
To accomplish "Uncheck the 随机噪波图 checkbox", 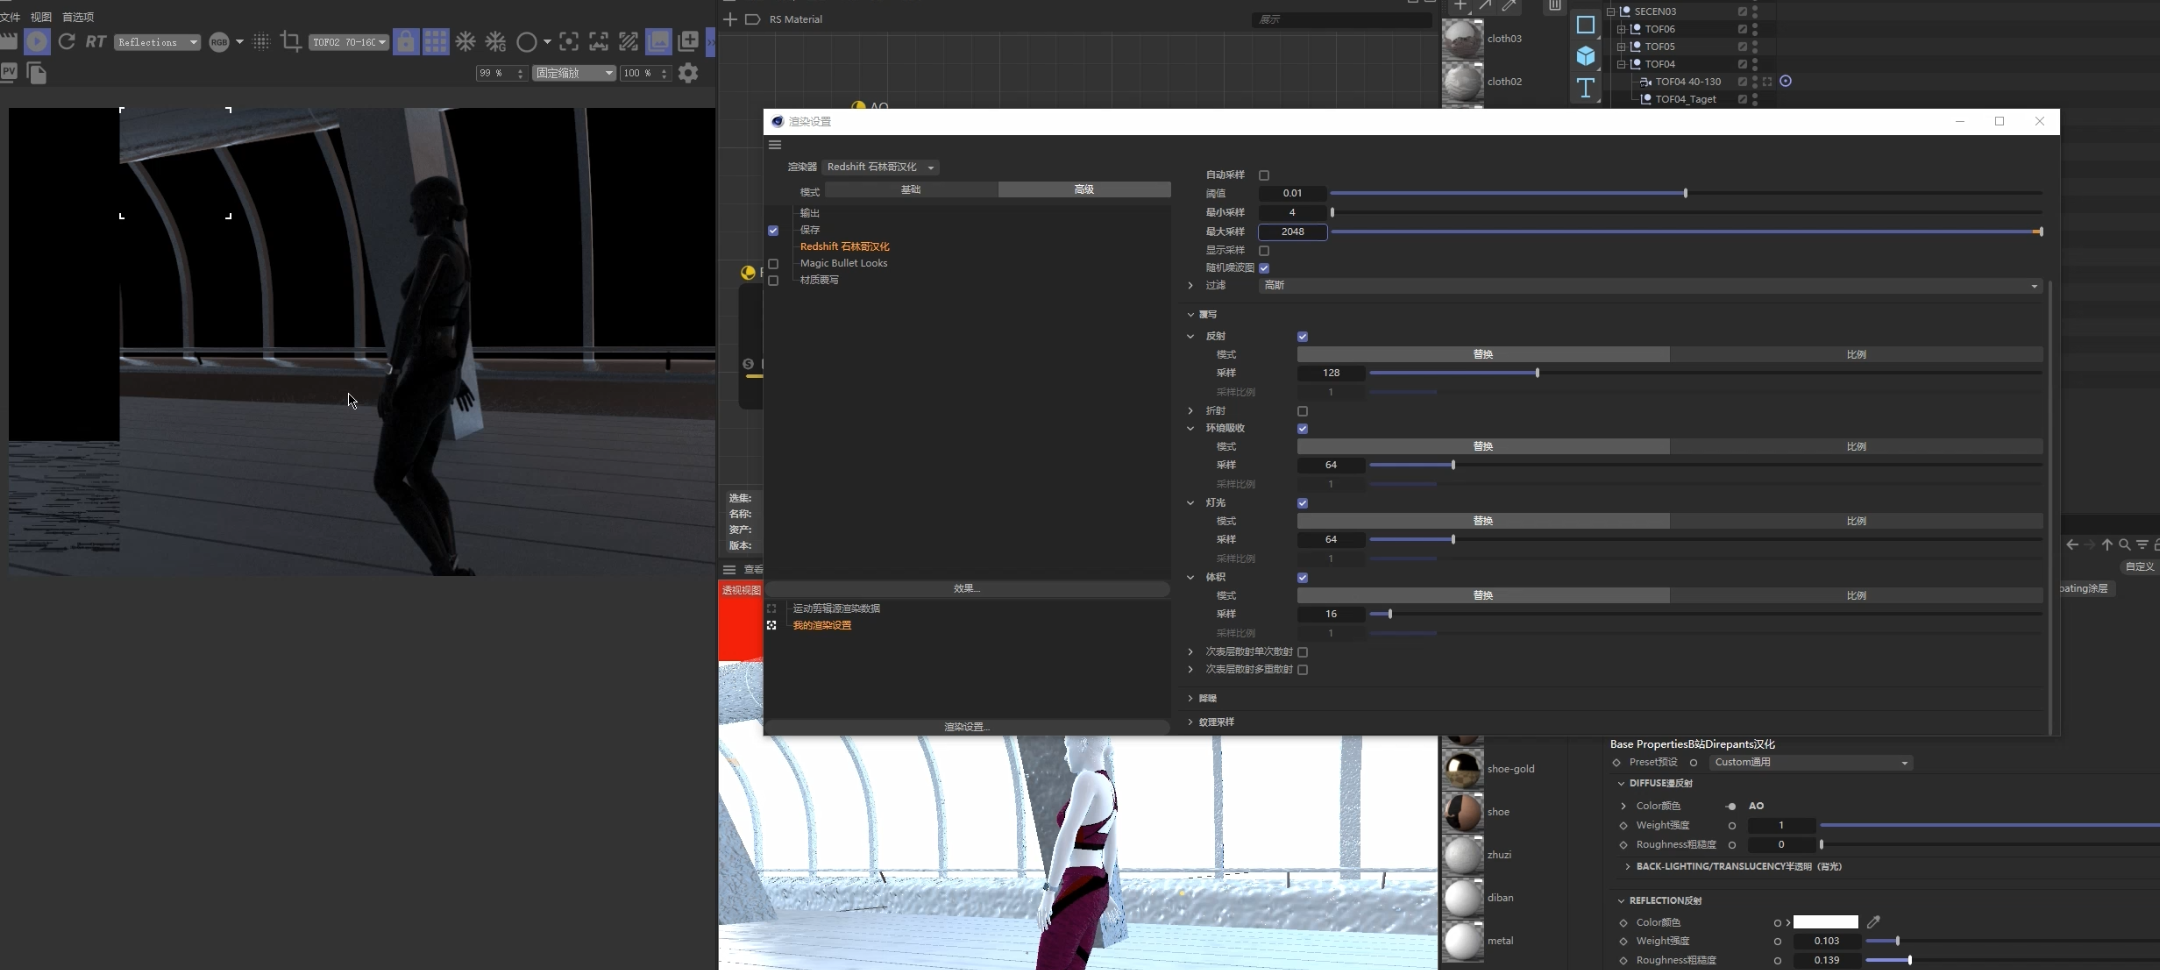I will pyautogui.click(x=1264, y=268).
